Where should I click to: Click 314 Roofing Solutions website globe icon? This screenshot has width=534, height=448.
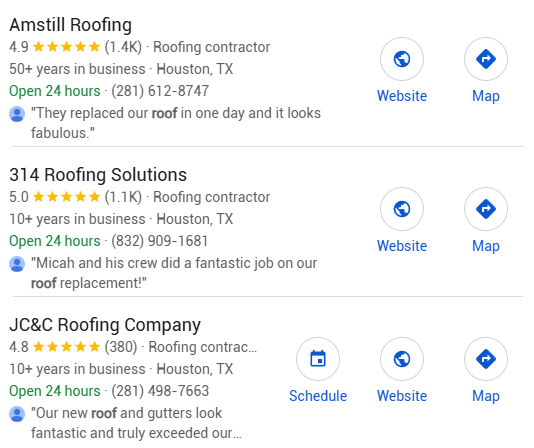(402, 209)
